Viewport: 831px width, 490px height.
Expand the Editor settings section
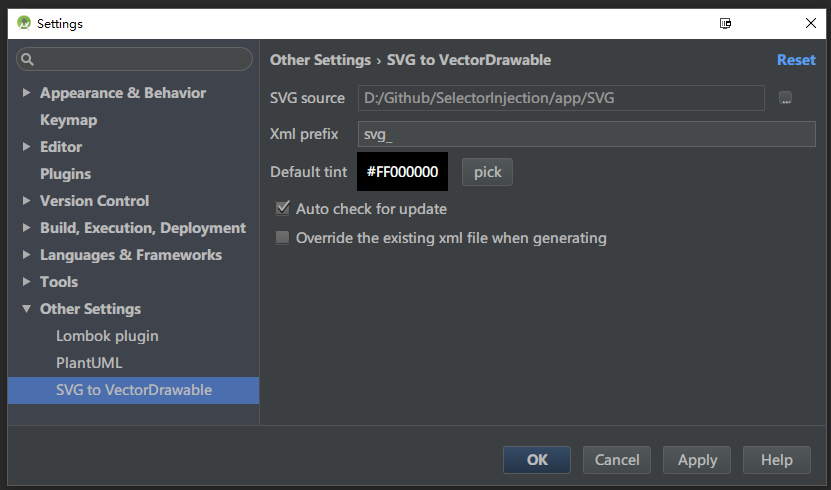[26, 147]
